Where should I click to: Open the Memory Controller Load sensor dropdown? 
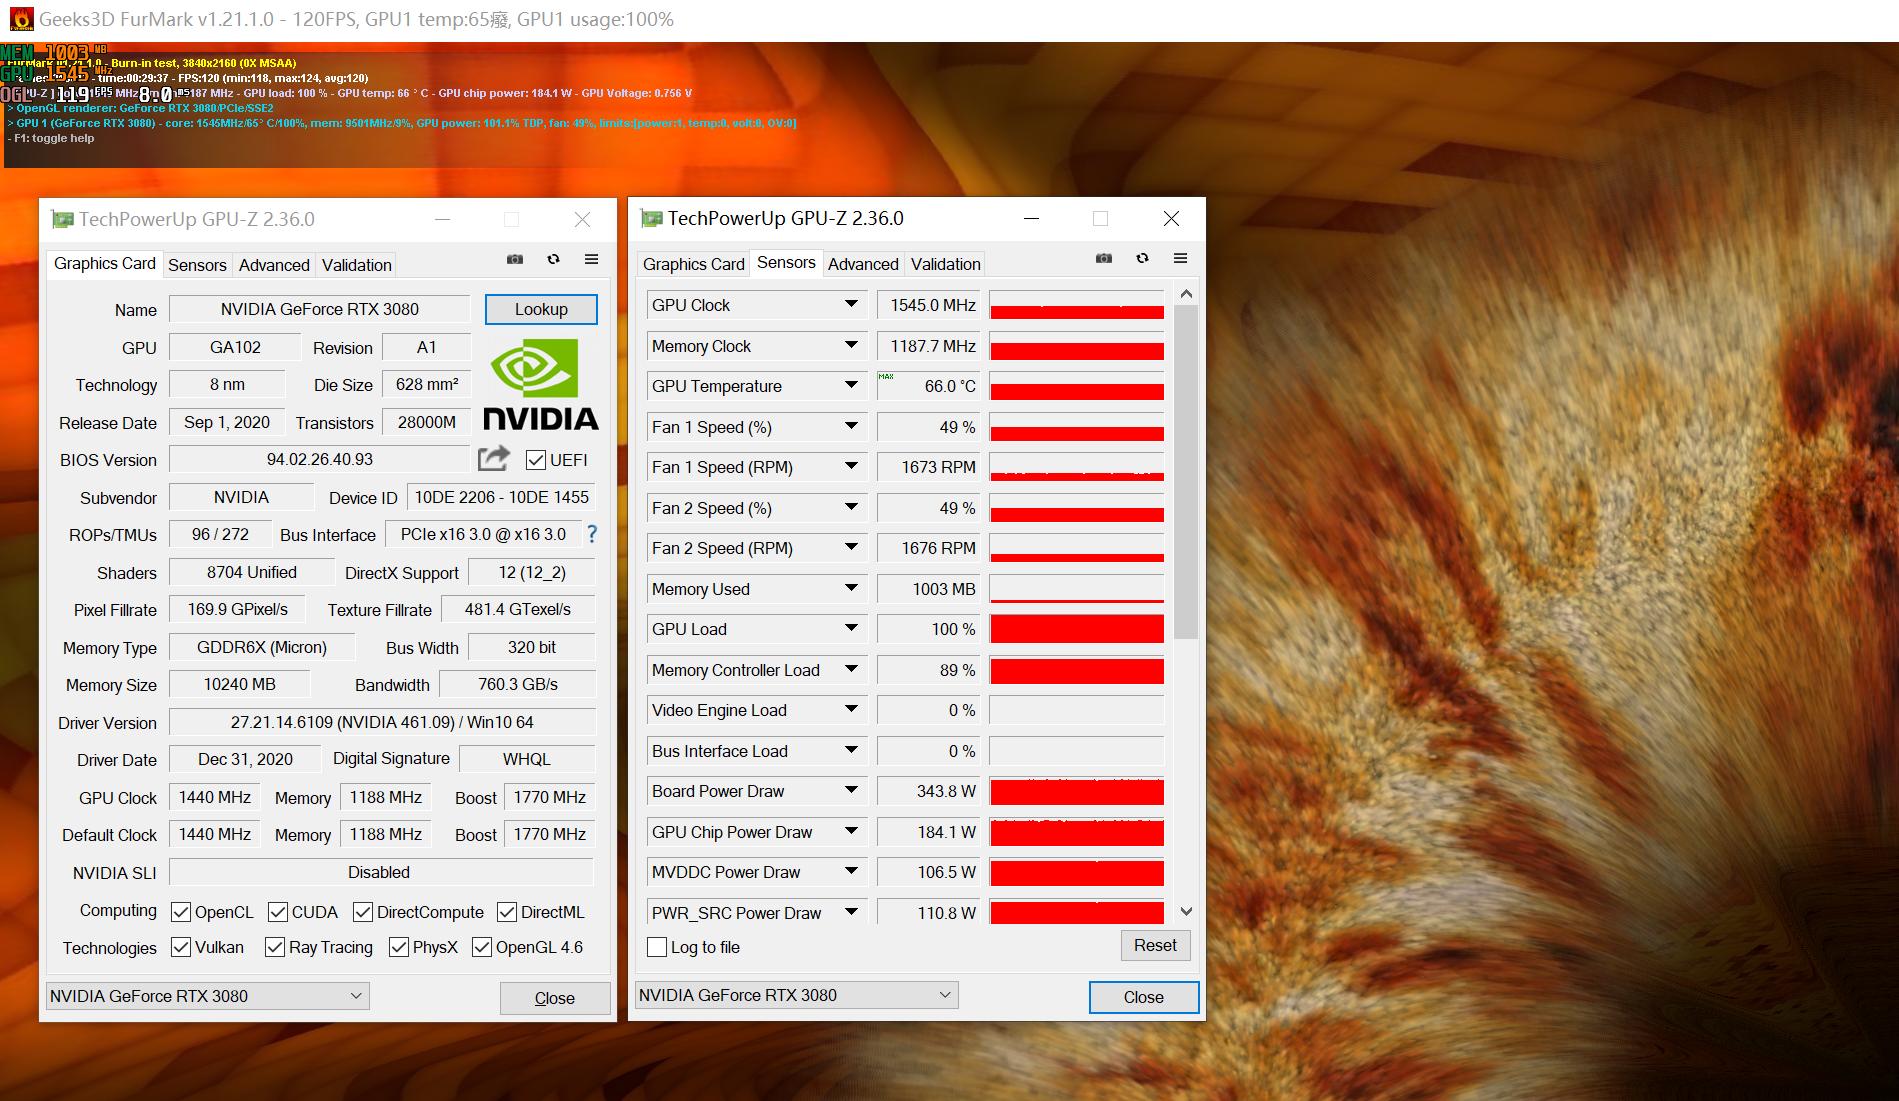click(851, 669)
